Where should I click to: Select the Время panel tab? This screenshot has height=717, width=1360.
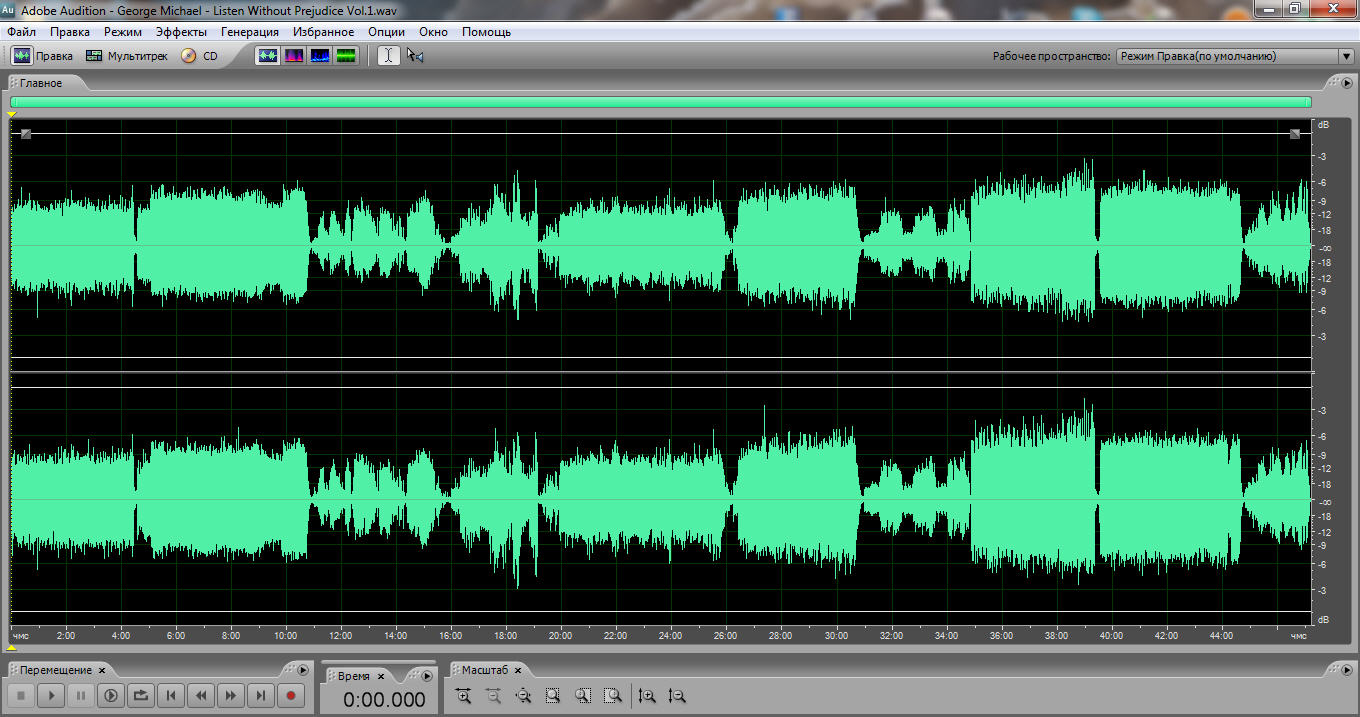coord(354,676)
